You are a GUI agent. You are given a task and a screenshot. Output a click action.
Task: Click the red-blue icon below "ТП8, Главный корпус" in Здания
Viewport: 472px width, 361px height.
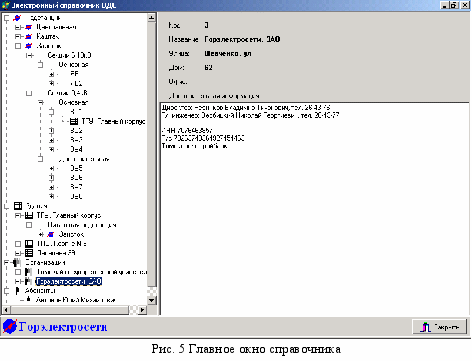point(51,234)
